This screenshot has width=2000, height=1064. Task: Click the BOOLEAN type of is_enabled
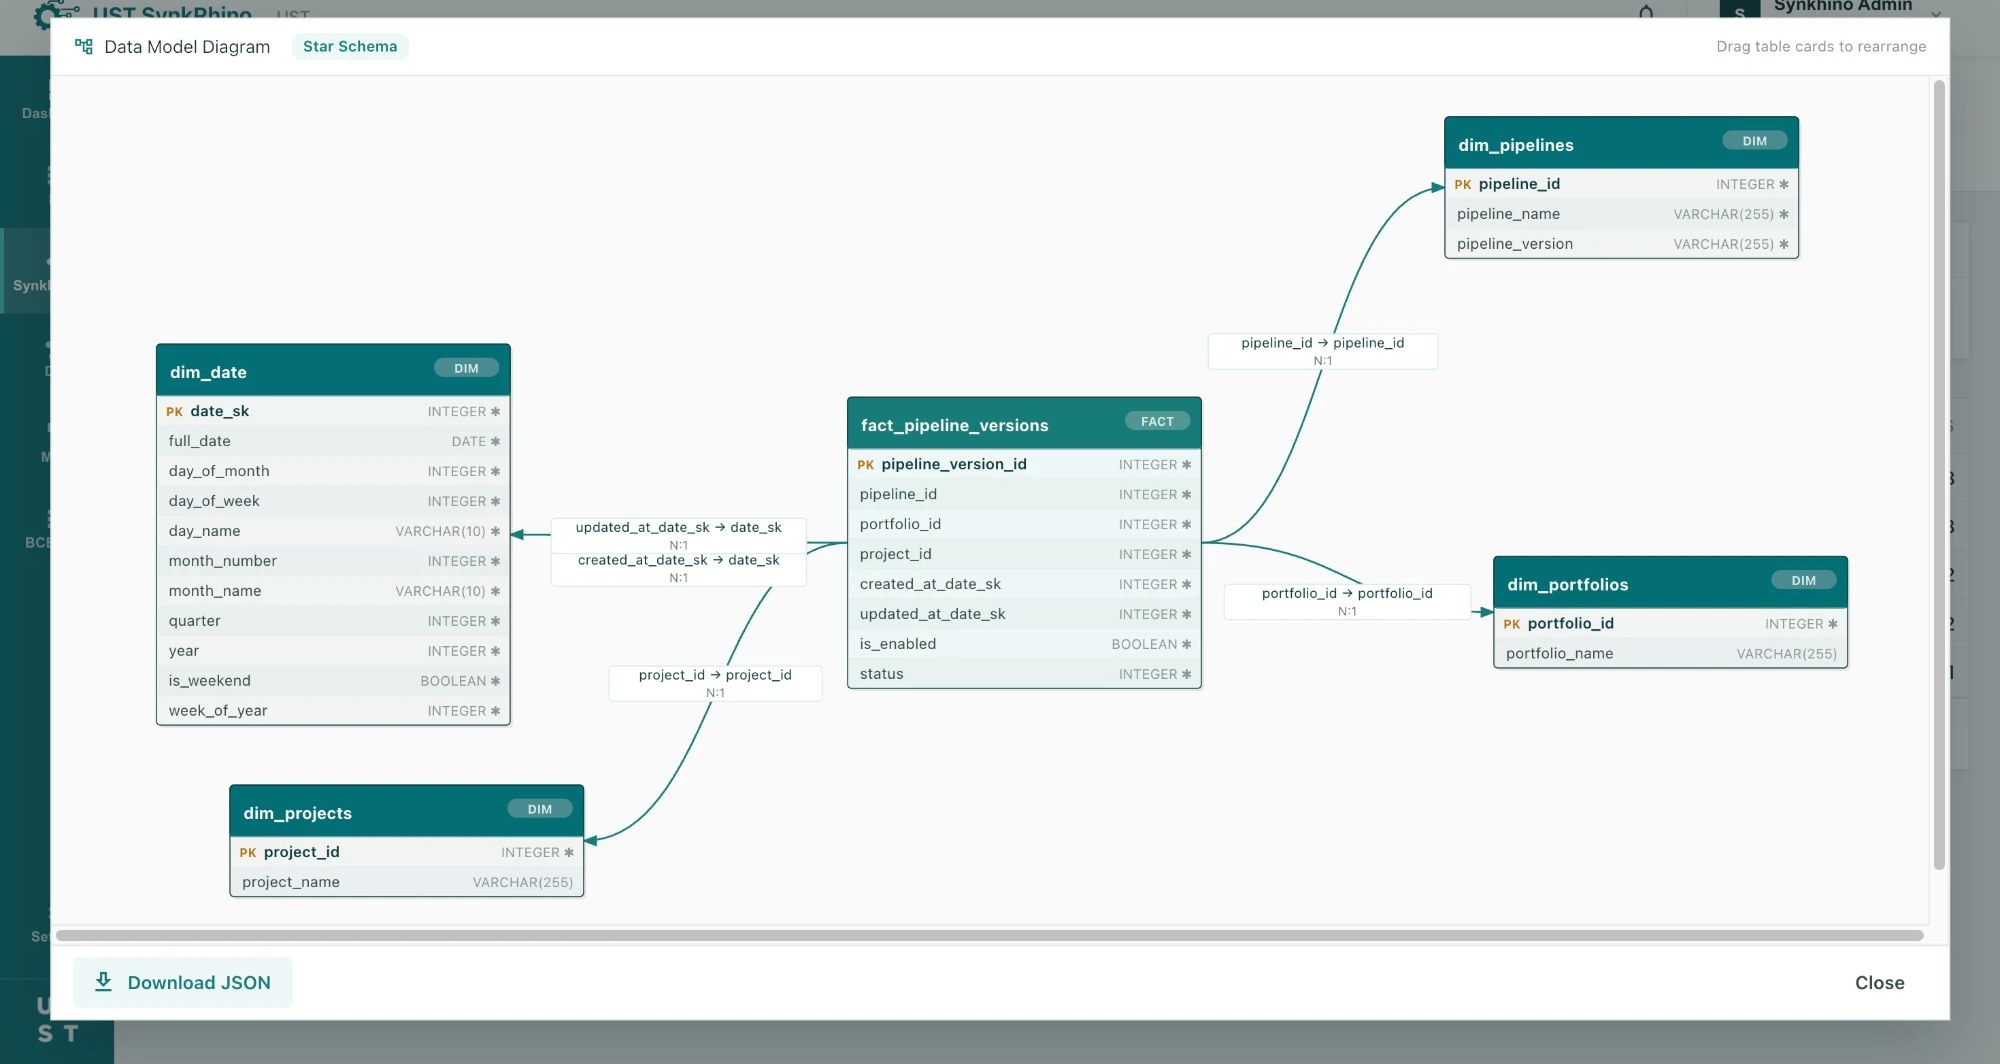(1144, 645)
